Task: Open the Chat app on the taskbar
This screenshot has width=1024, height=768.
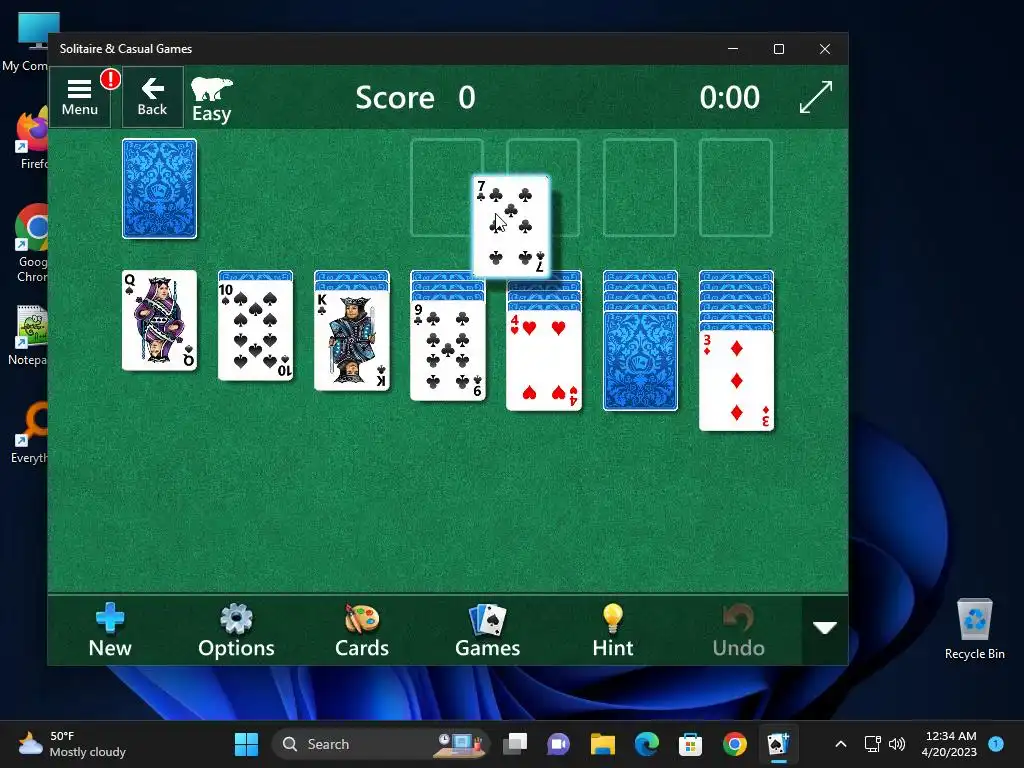Action: tap(558, 744)
